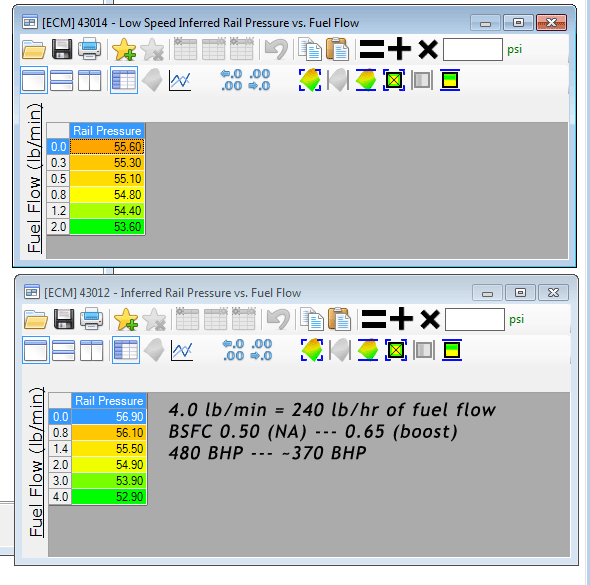Click plus (add value) in 43014 window

click(400, 49)
